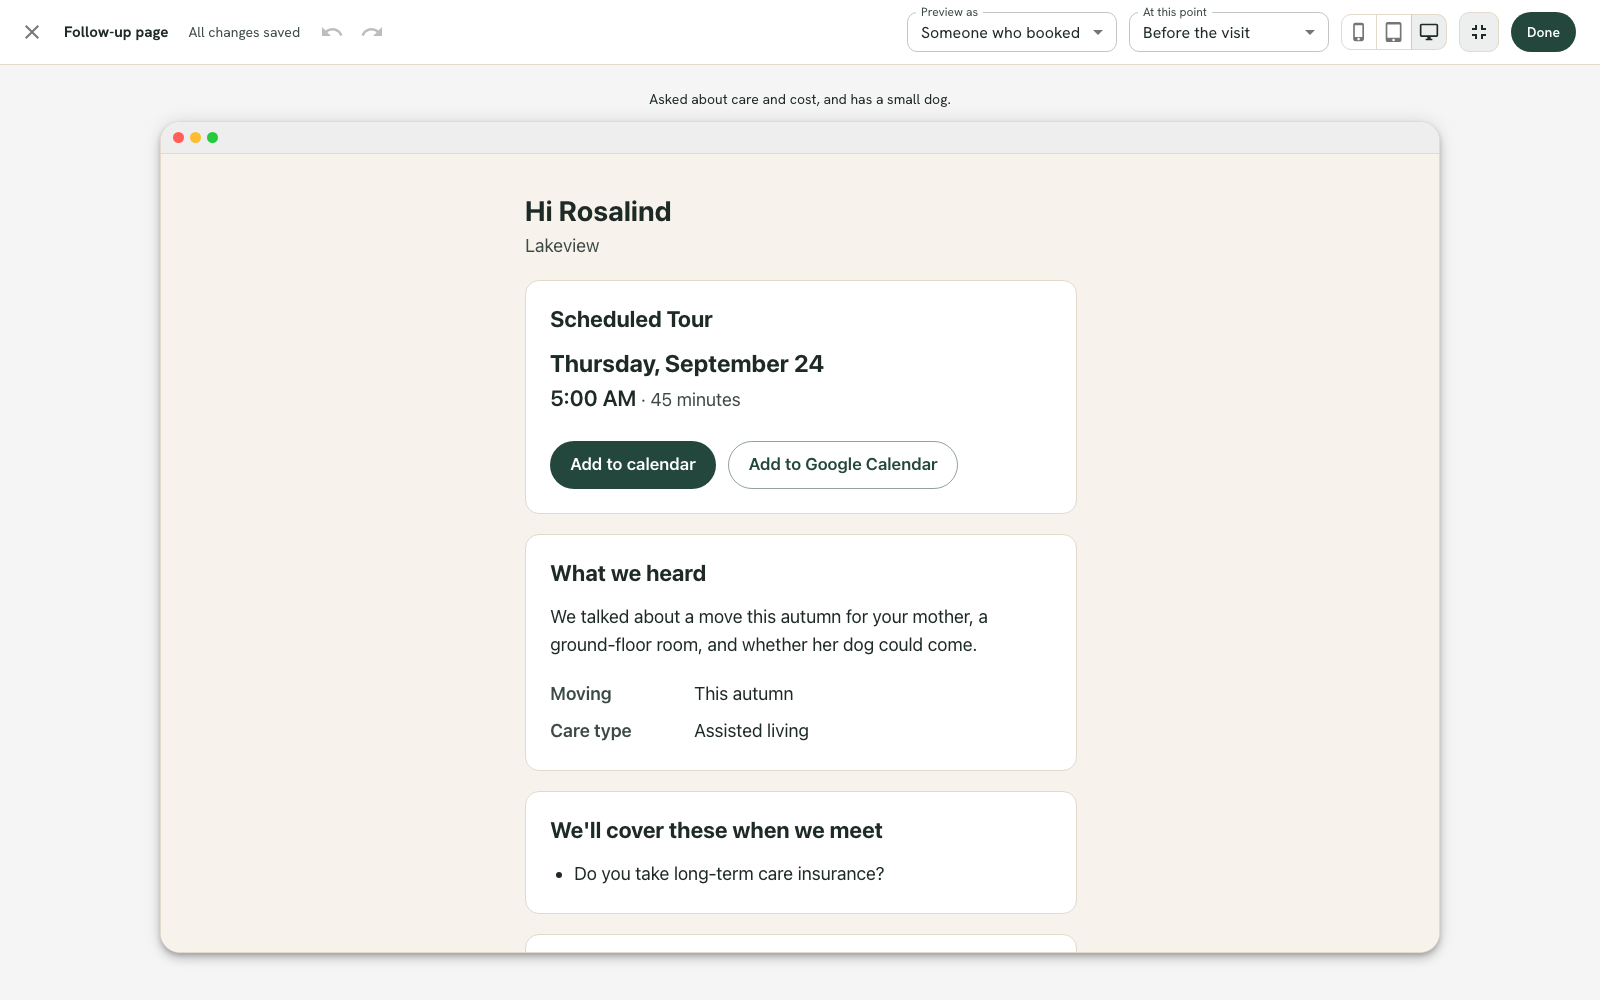The height and width of the screenshot is (1000, 1600).
Task: Switch to desktop preview
Action: 1429,32
